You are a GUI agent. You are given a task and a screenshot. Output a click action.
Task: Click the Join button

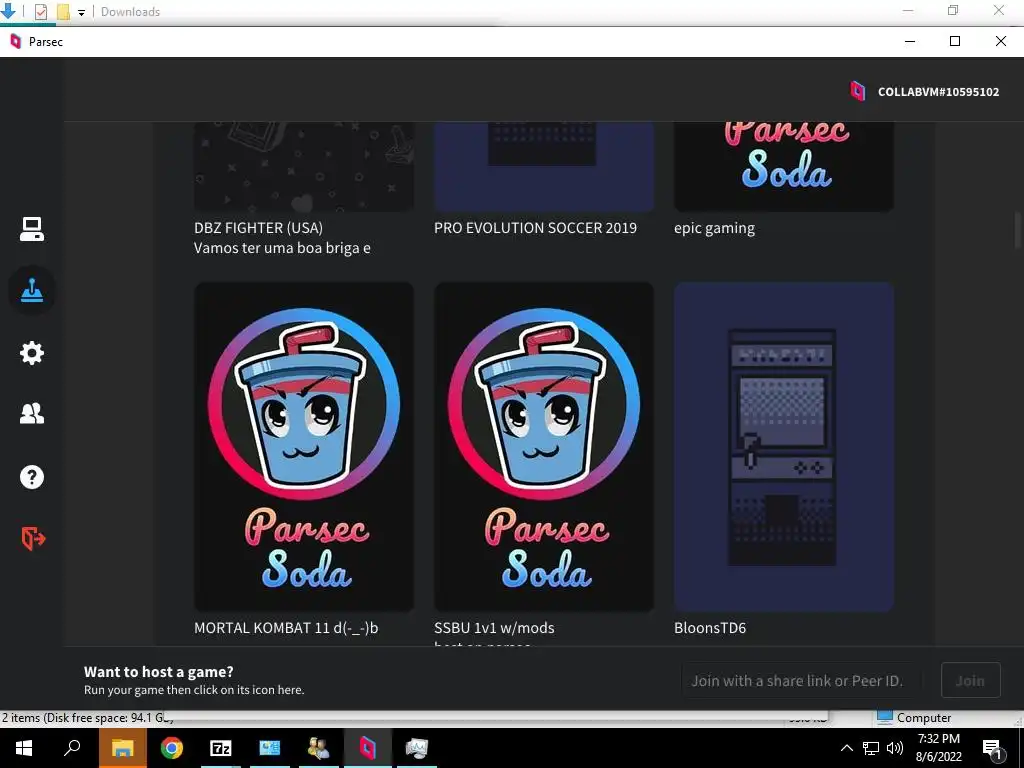[x=970, y=680]
